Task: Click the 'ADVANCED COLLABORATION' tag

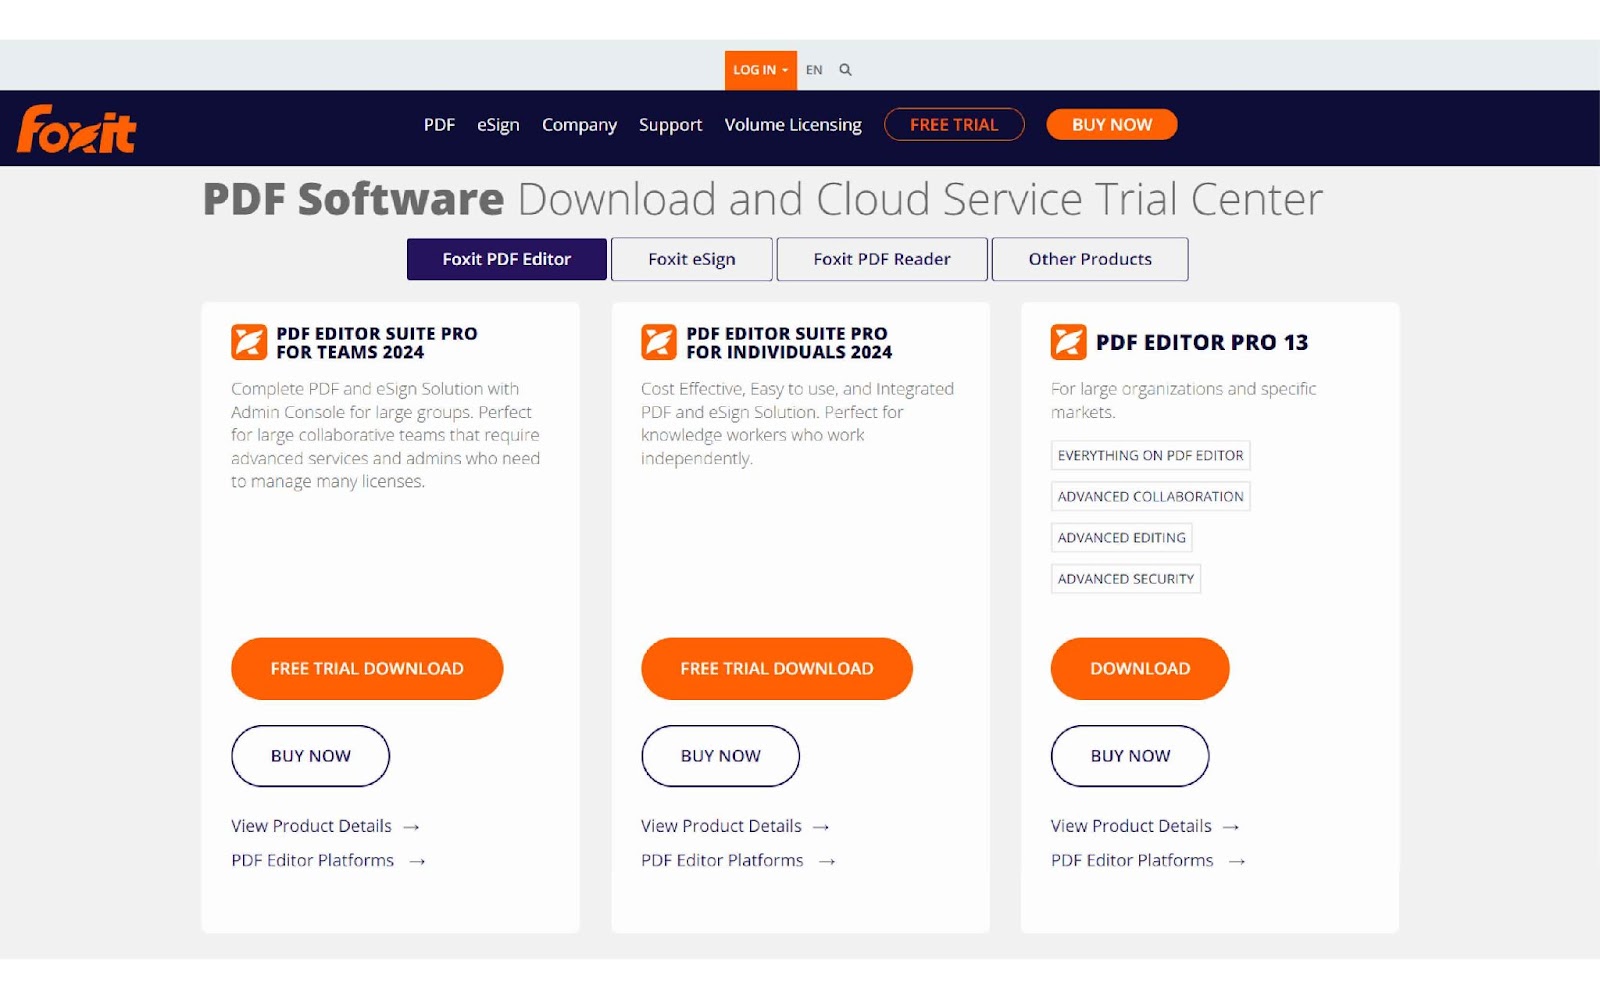Action: (x=1151, y=497)
